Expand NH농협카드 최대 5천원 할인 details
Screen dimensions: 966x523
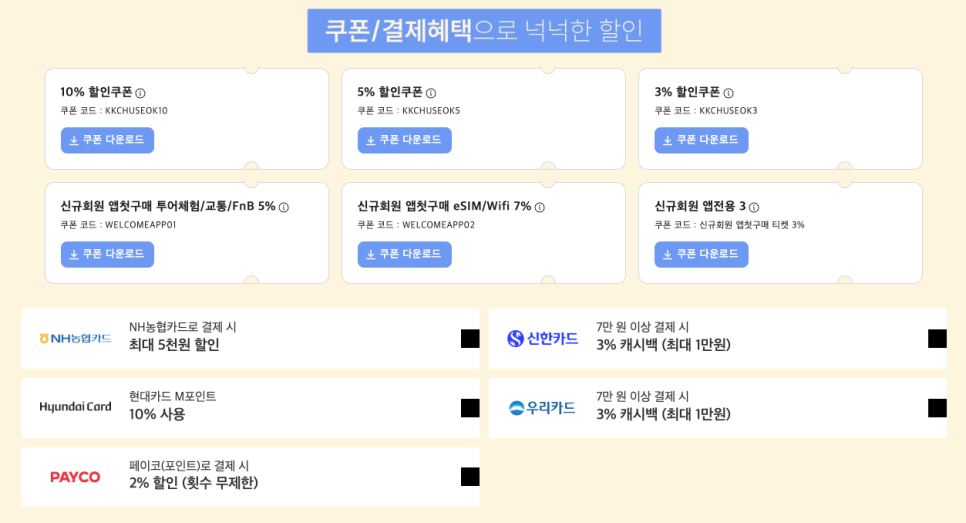coord(470,338)
